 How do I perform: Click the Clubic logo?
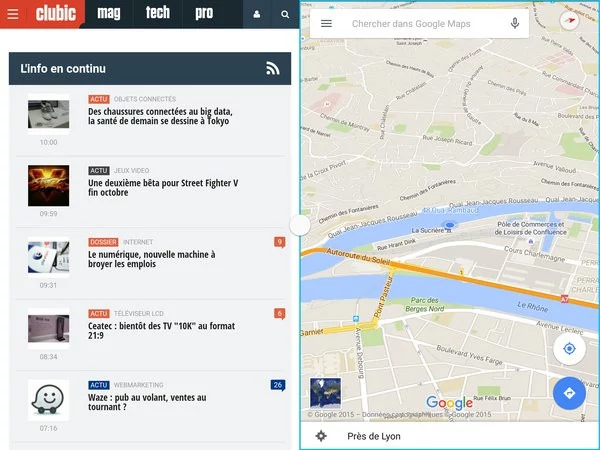pos(56,14)
